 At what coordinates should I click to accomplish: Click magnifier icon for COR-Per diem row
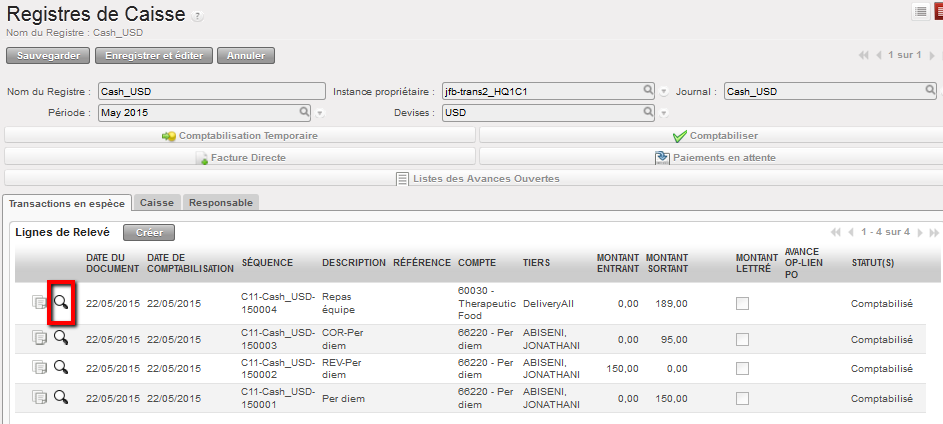[61, 338]
